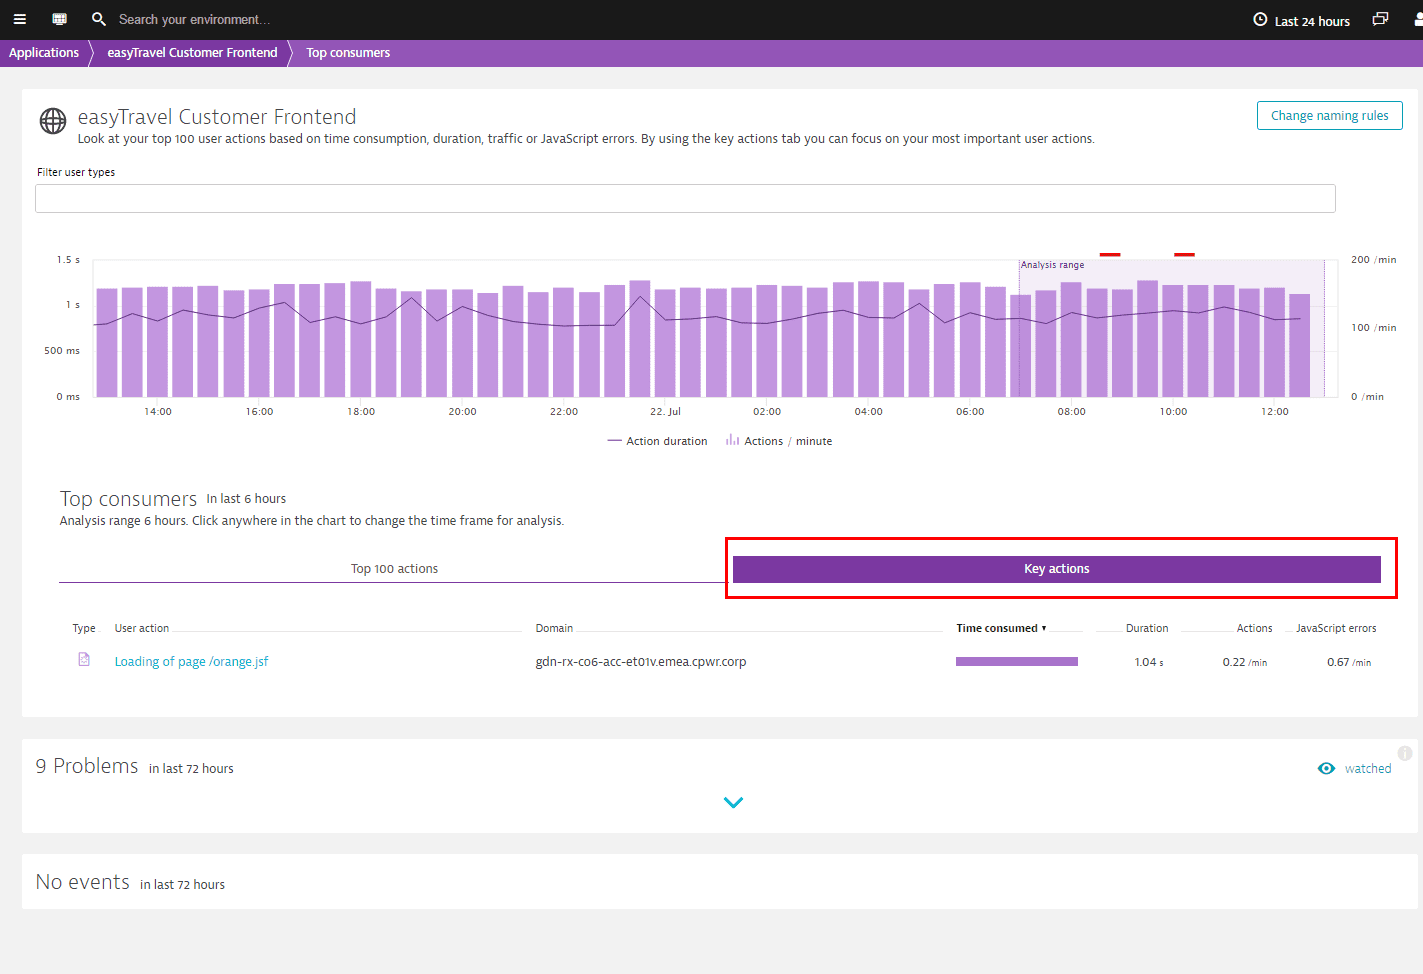Screen dimensions: 1423x974
Task: Sort by the Domain column header
Action: tap(554, 628)
